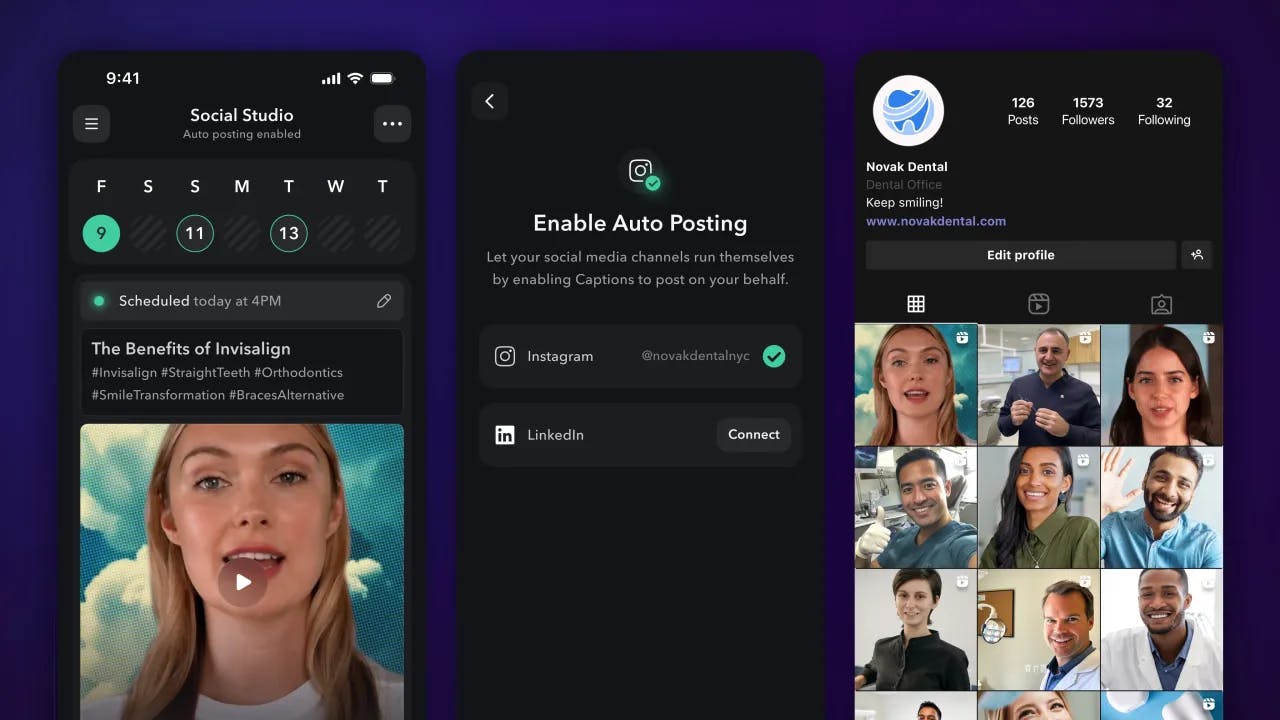Open the 1573 Followers list

click(1088, 111)
